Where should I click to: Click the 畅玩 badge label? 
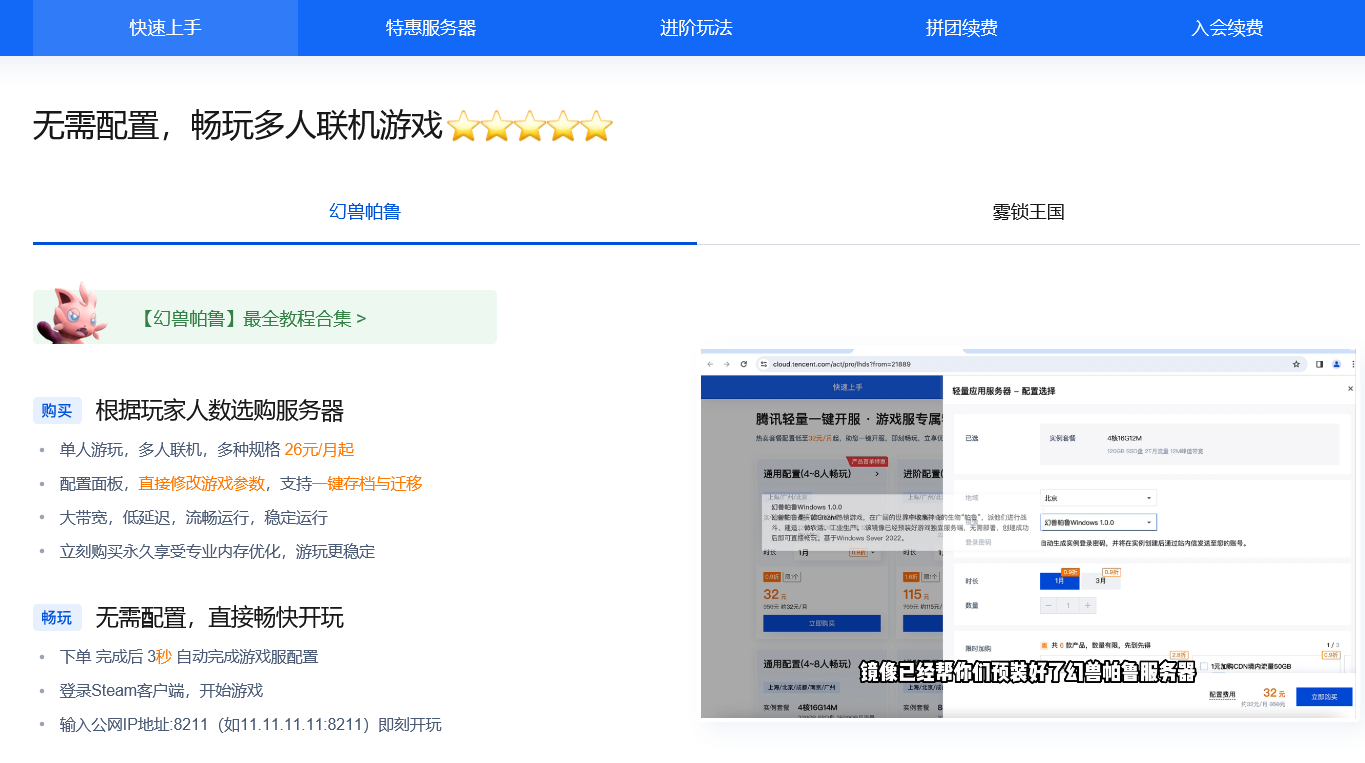(57, 617)
